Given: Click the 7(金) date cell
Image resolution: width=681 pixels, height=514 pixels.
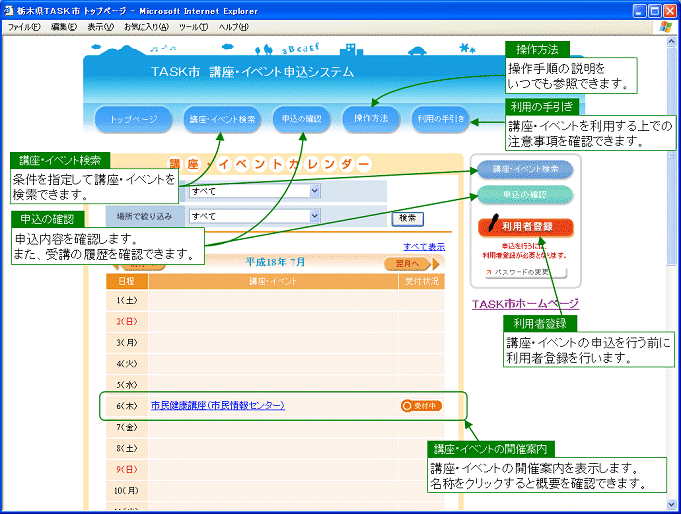Looking at the screenshot, I should pos(127,427).
